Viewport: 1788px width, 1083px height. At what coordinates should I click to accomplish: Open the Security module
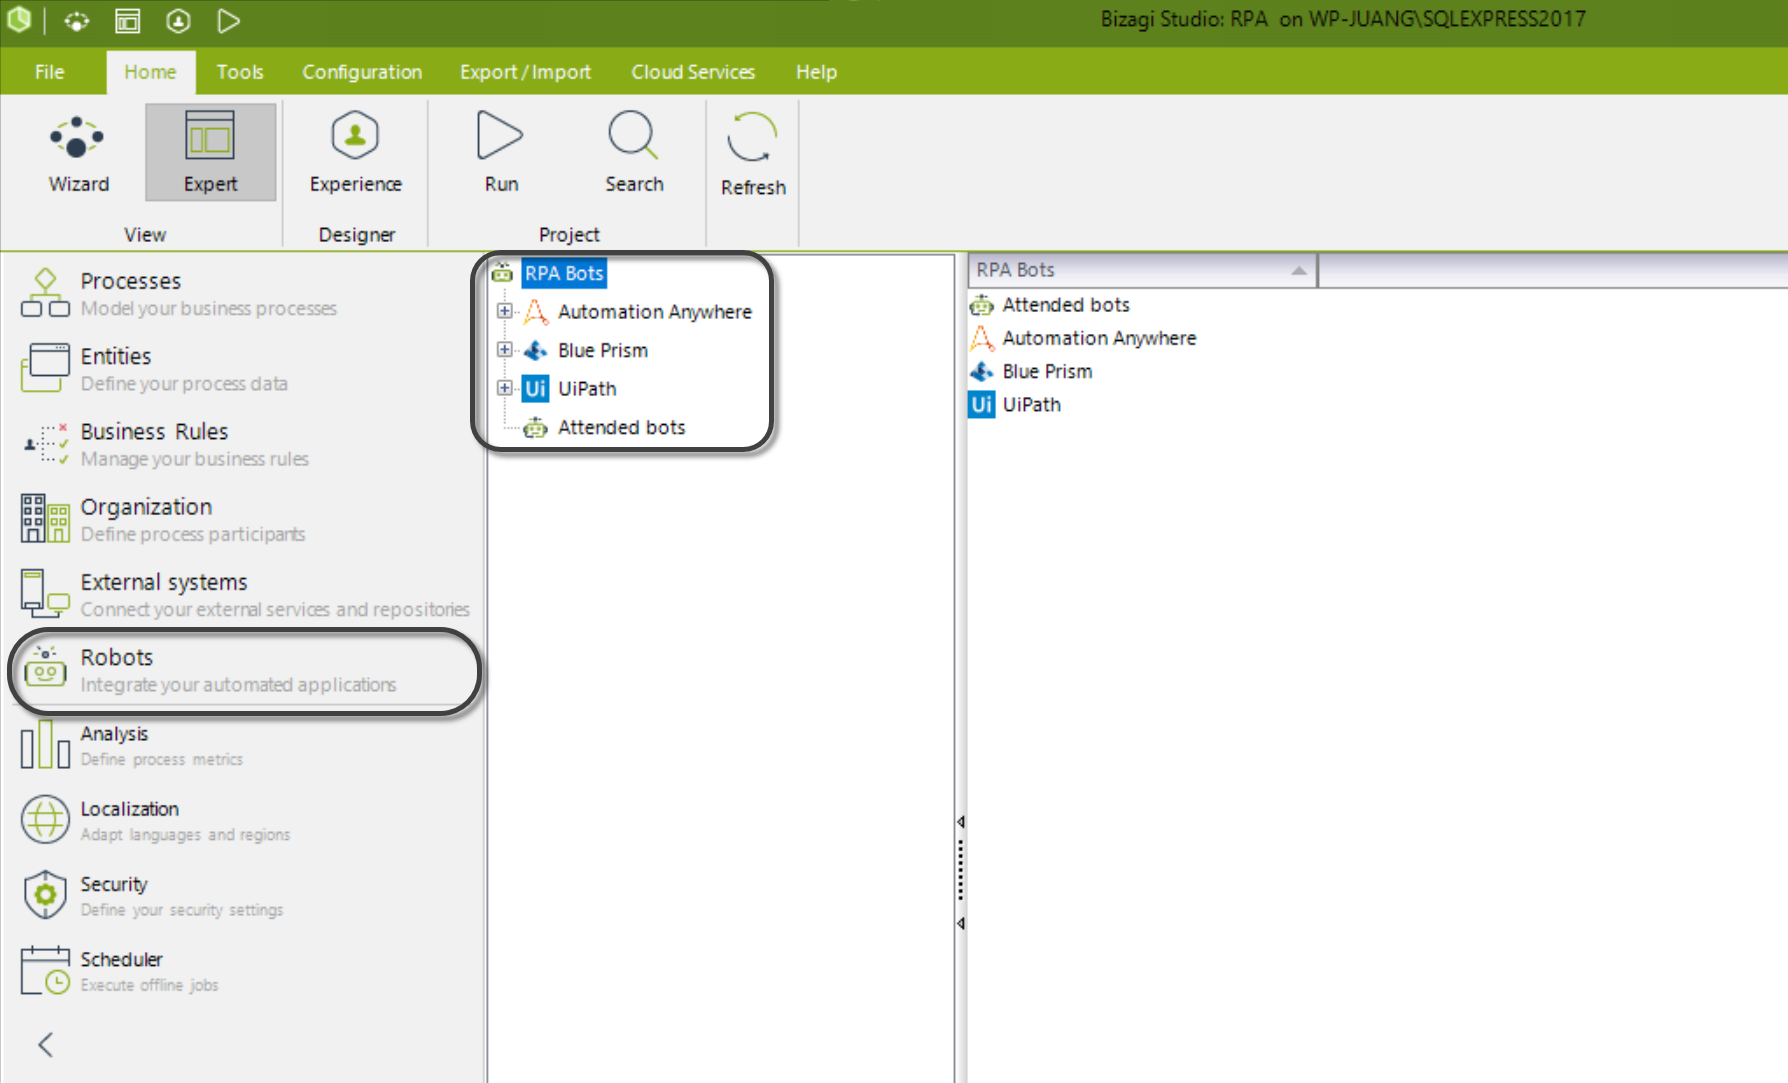coord(245,896)
